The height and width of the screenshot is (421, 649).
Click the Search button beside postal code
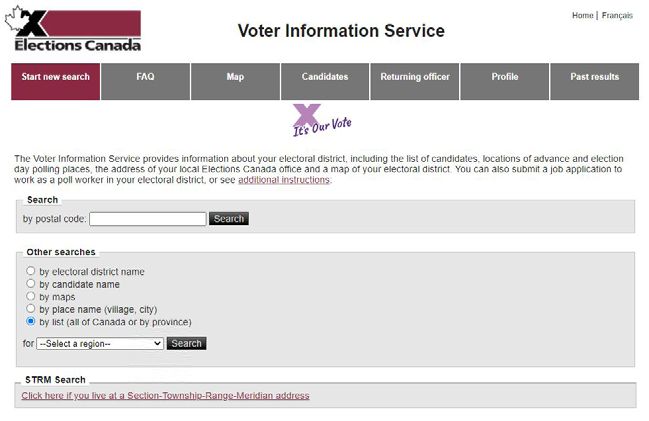pos(229,219)
